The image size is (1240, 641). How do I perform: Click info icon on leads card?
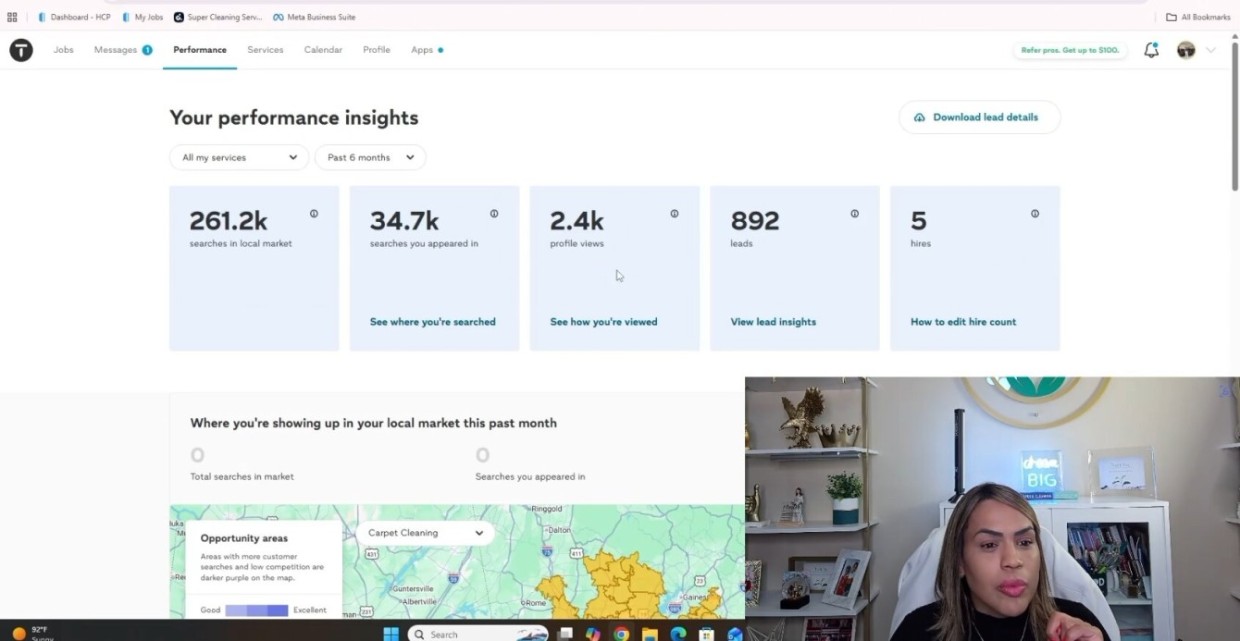coord(854,213)
